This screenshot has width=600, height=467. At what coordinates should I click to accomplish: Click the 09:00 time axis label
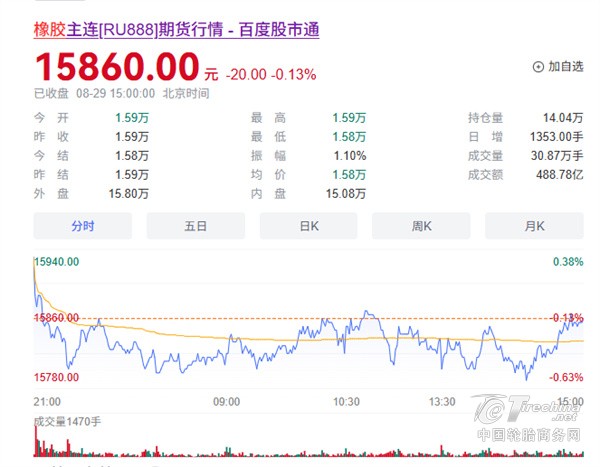[x=227, y=402]
